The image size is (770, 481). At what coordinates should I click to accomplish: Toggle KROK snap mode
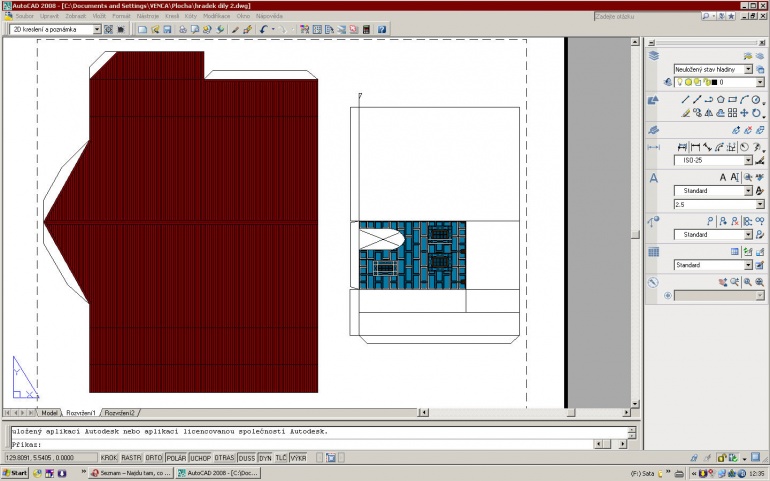(109, 458)
